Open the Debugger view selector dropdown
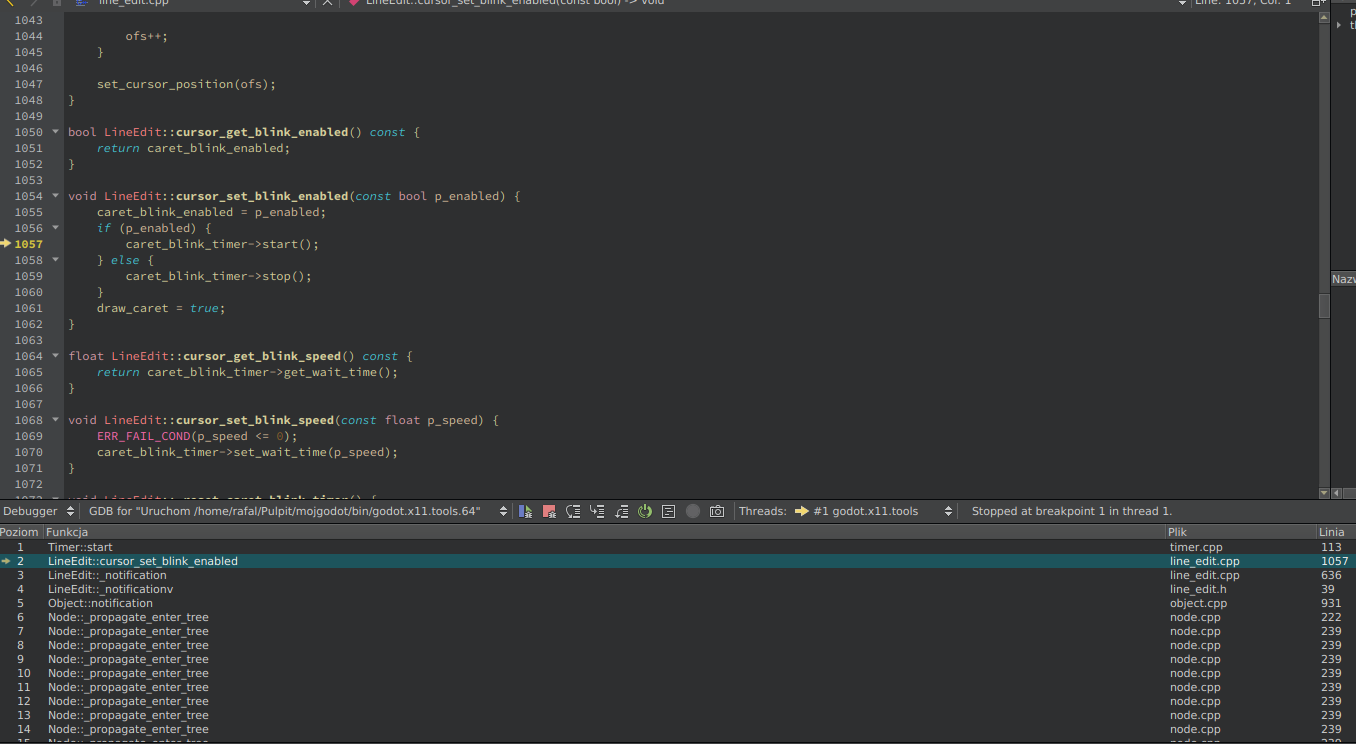This screenshot has height=744, width=1356. pos(38,511)
